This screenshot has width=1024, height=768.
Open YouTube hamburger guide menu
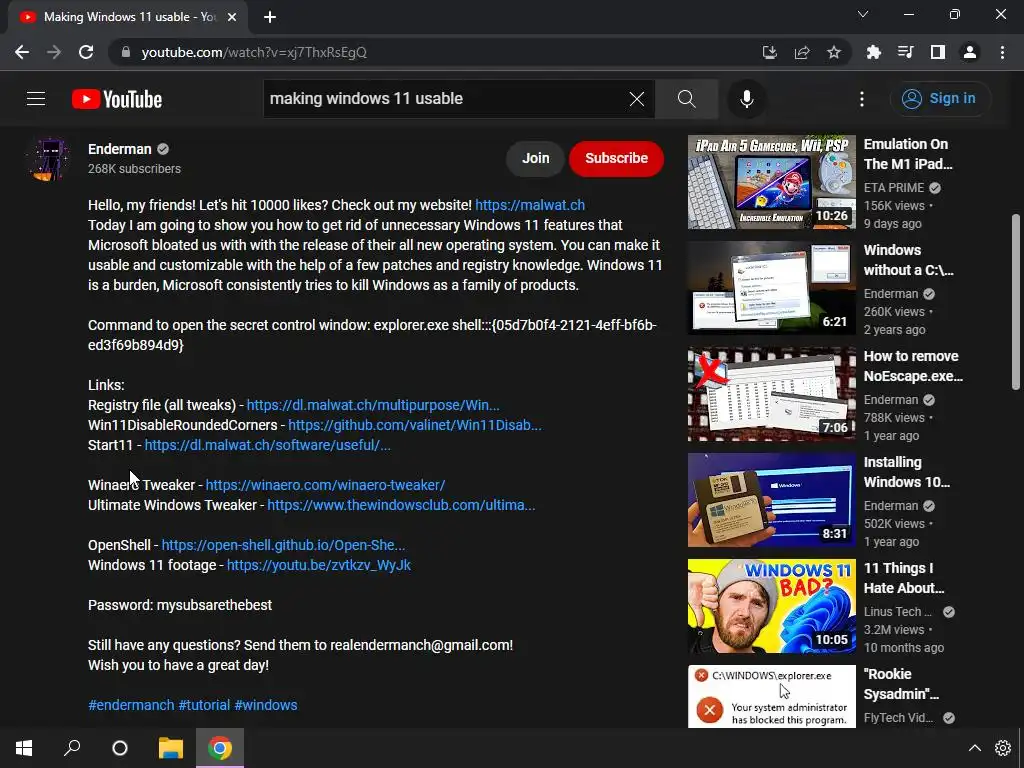click(36, 99)
